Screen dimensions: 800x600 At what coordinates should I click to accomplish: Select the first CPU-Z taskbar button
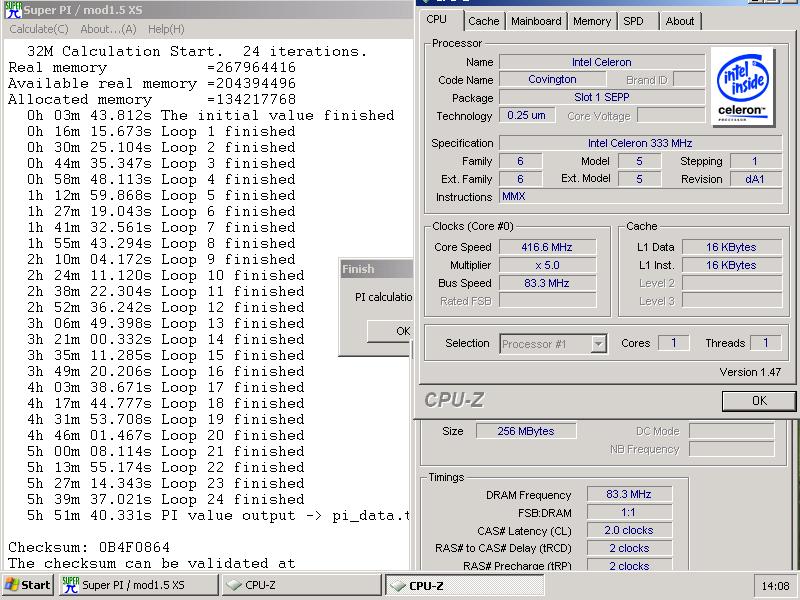pyautogui.click(x=302, y=585)
